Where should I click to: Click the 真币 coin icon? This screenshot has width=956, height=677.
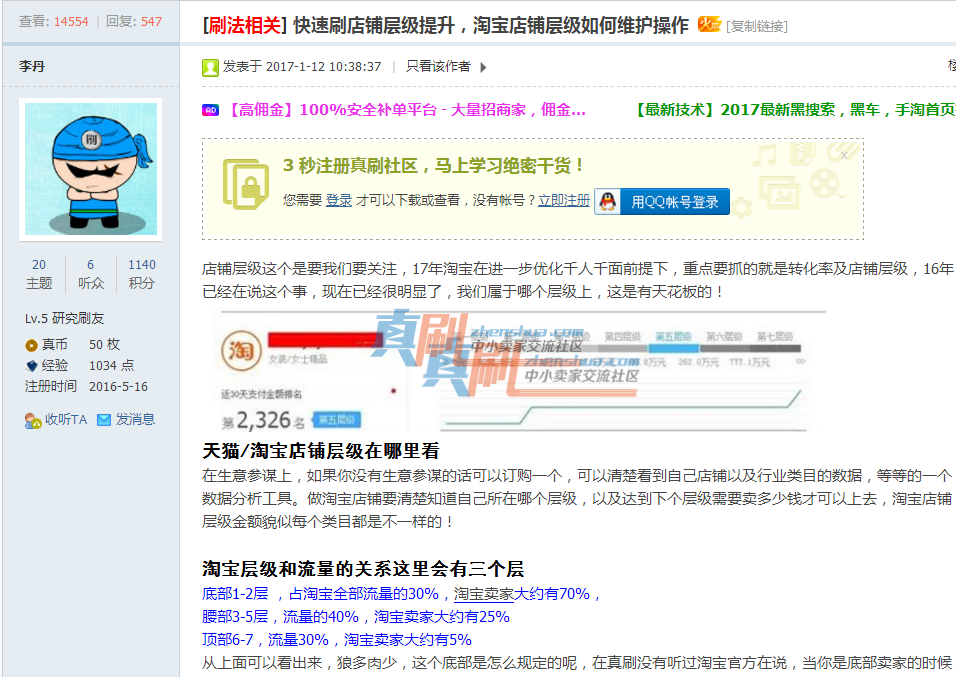[x=31, y=345]
